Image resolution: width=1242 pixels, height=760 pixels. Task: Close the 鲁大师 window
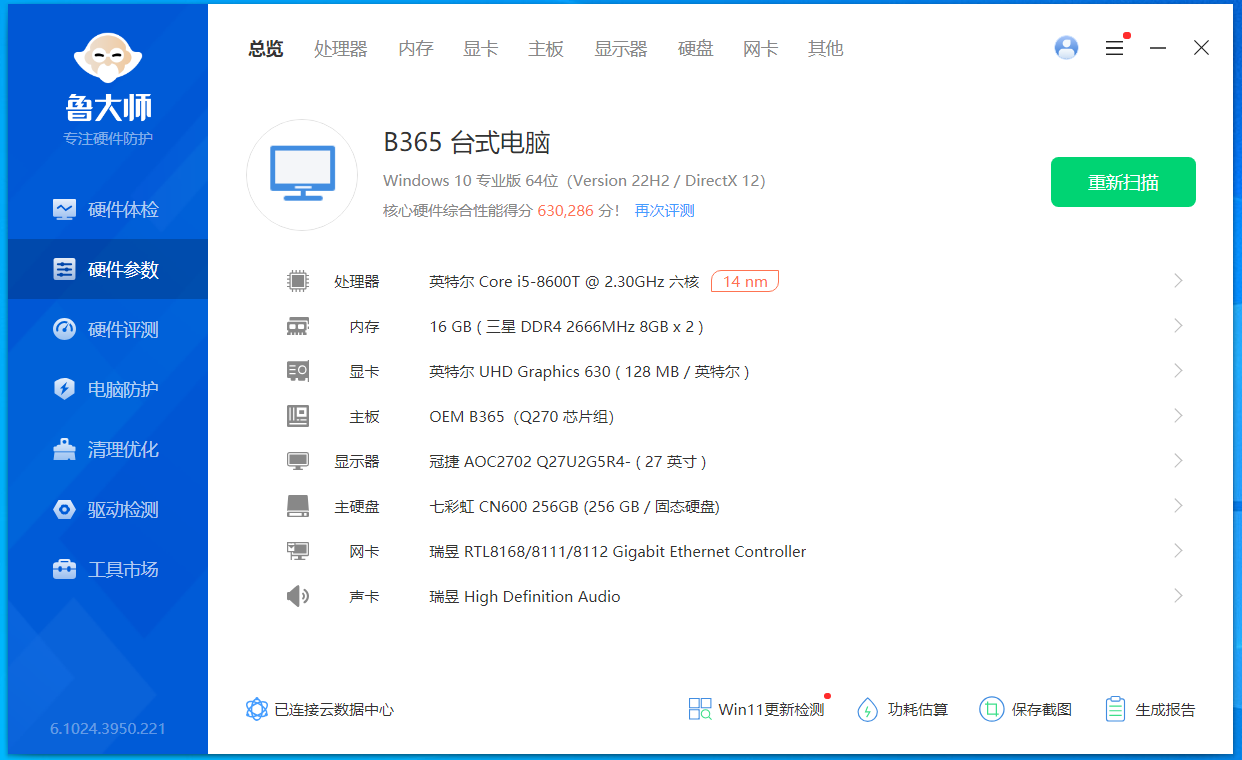tap(1201, 47)
